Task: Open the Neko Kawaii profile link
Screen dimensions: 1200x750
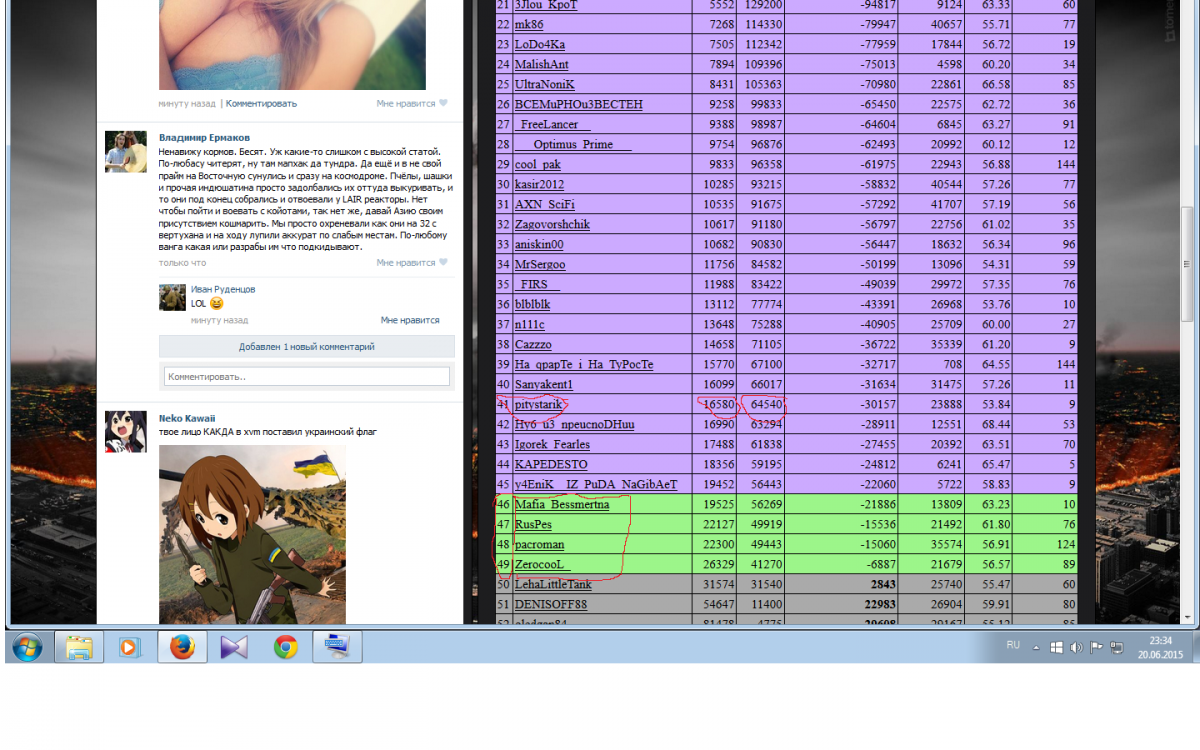Action: pyautogui.click(x=187, y=418)
